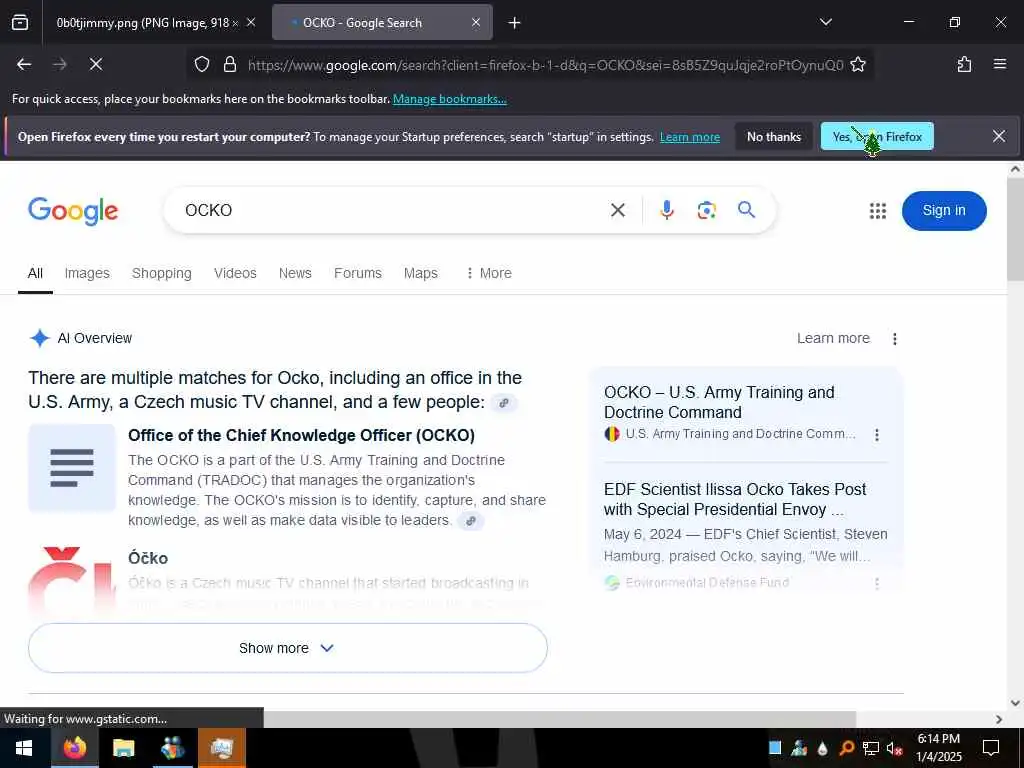Open the Extensions puzzle icon

(964, 64)
